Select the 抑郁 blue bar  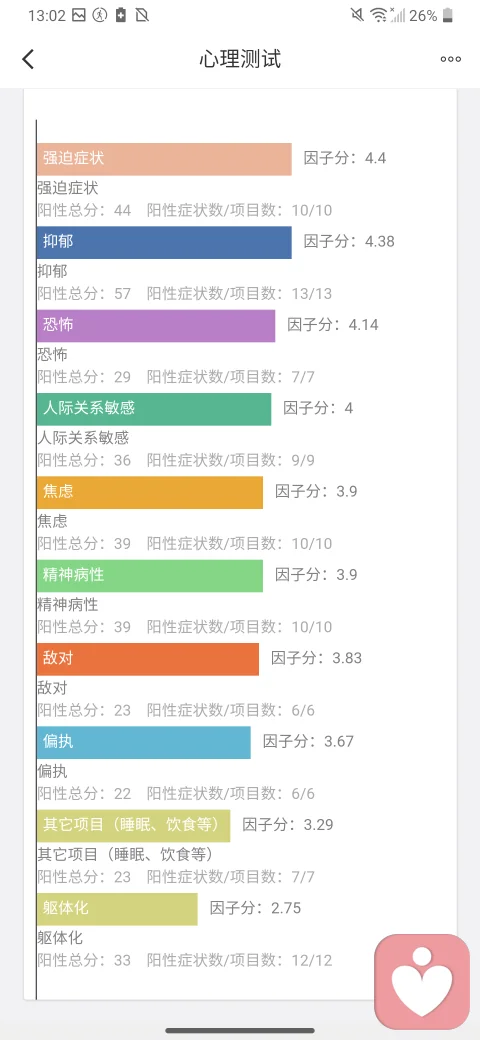click(164, 242)
